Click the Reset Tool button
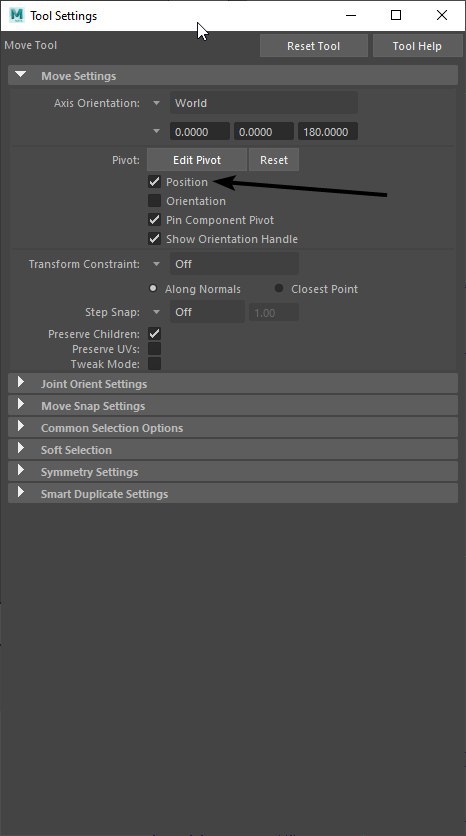The height and width of the screenshot is (836, 466). [x=314, y=46]
